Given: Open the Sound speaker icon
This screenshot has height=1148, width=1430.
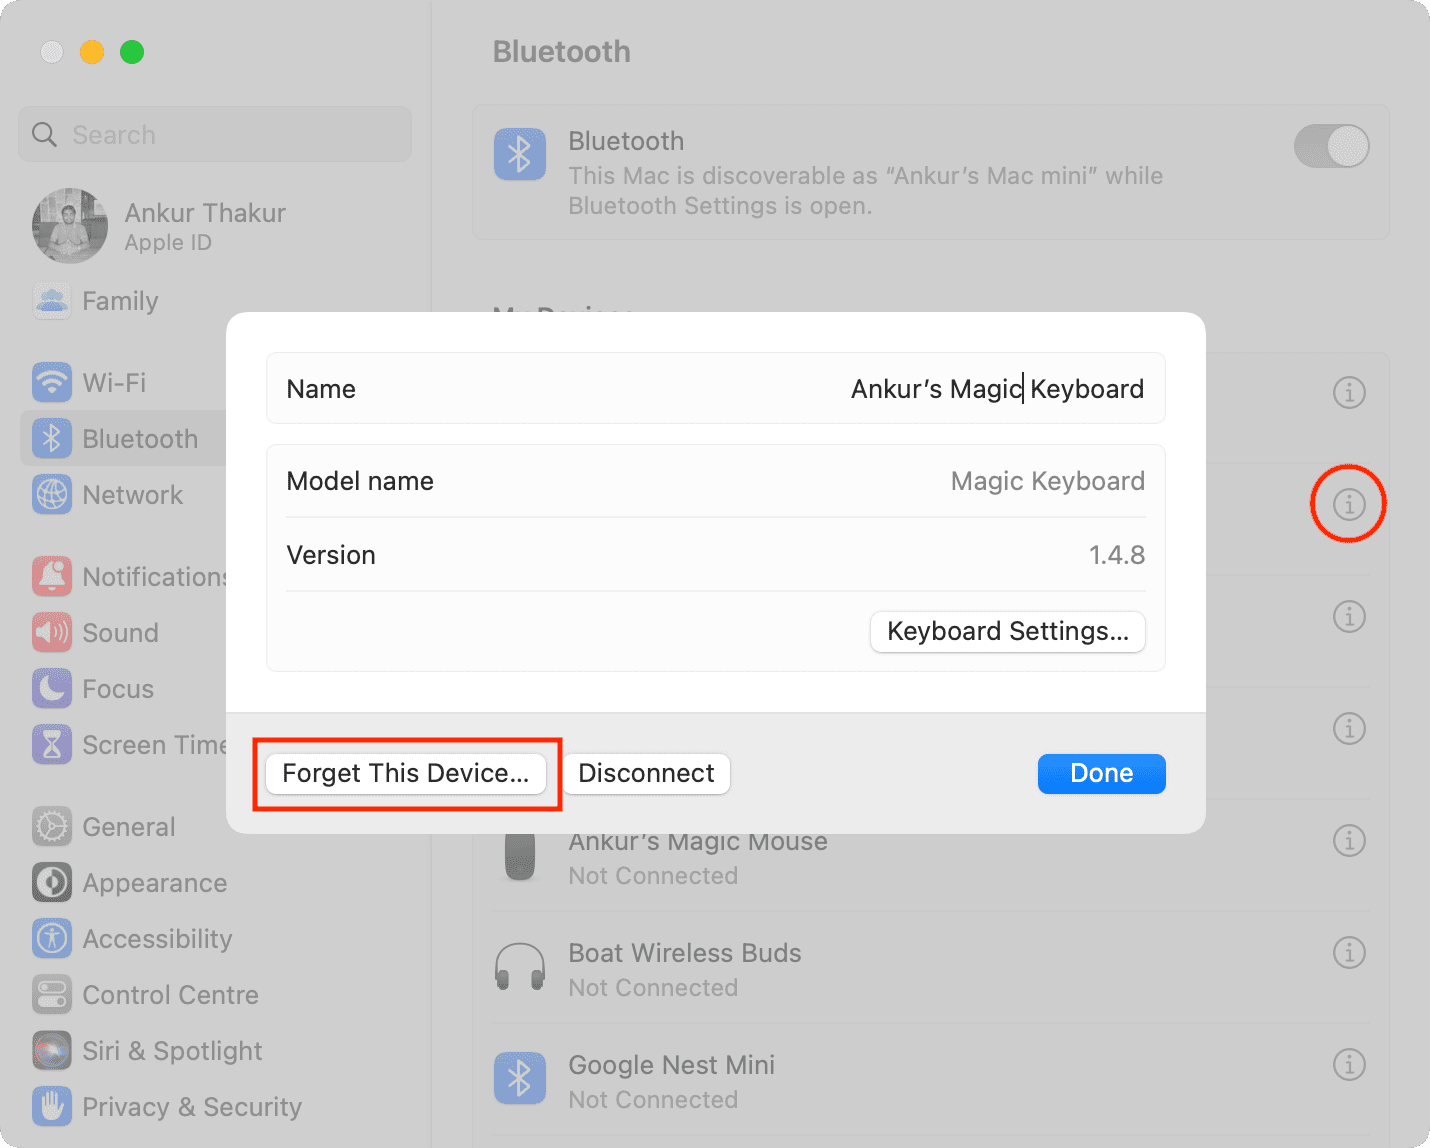Looking at the screenshot, I should click(x=52, y=632).
